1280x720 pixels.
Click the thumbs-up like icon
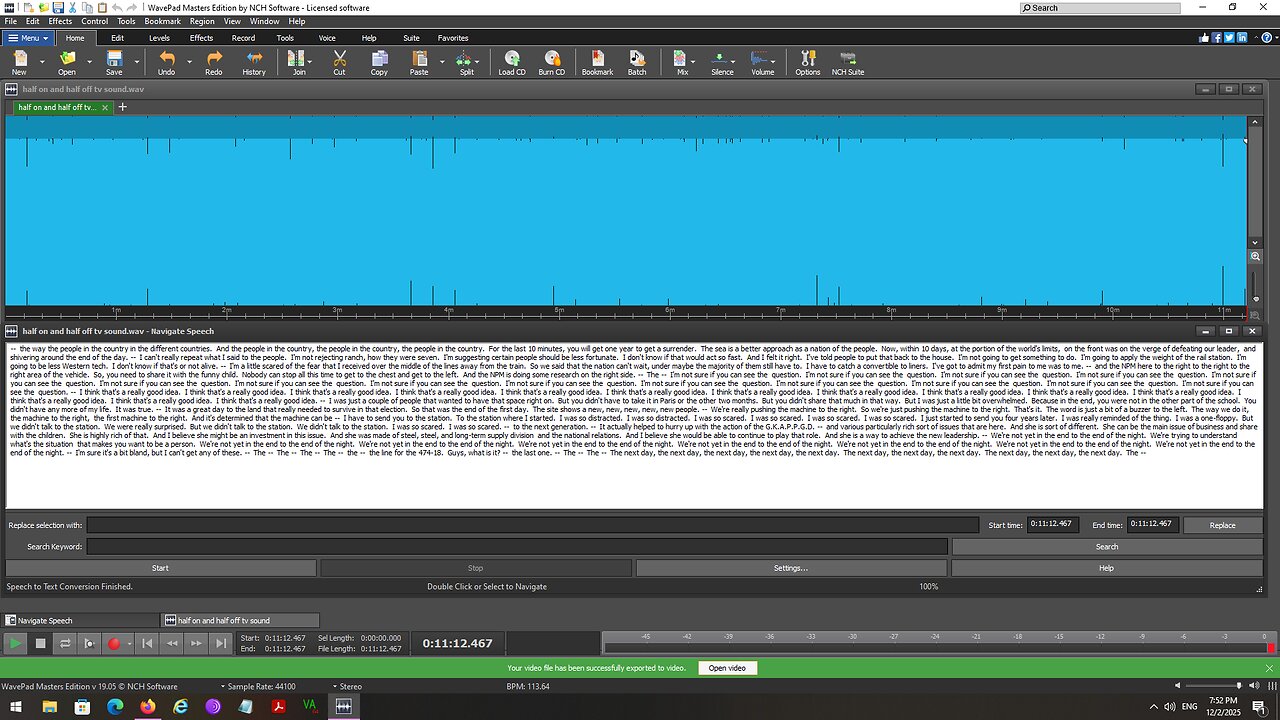pyautogui.click(x=1204, y=38)
